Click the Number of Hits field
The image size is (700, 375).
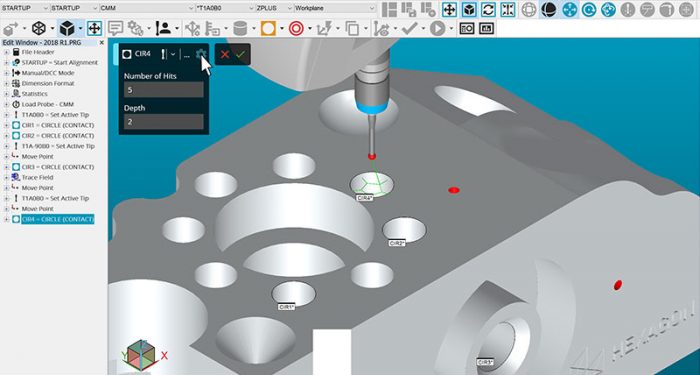click(164, 90)
